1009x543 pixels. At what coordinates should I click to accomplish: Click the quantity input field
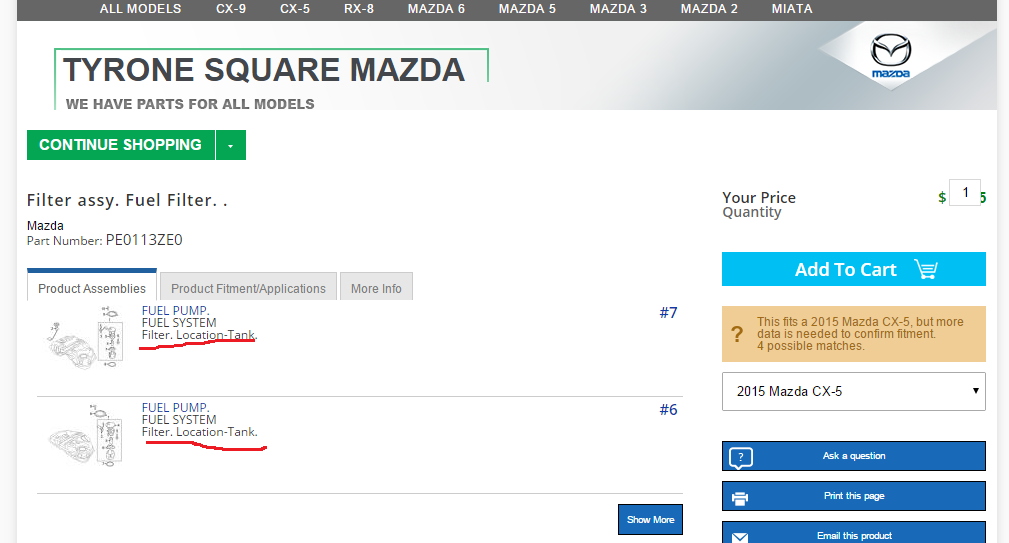tap(965, 192)
